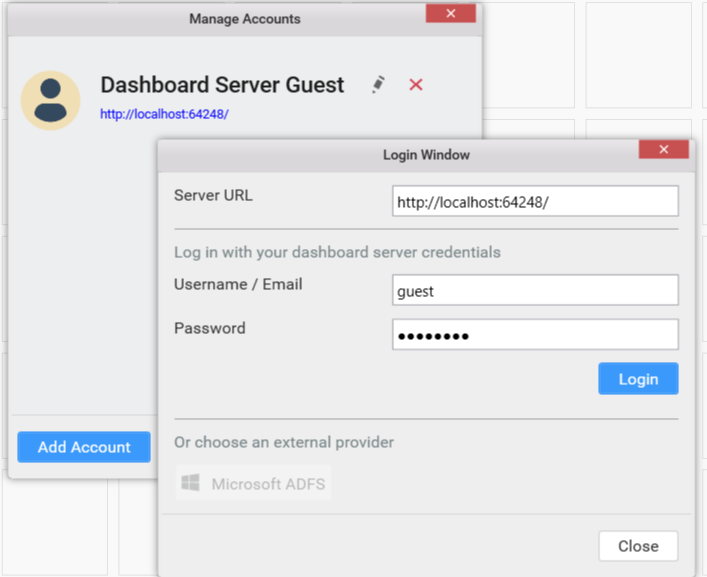Click the Login Window title bar
The height and width of the screenshot is (577, 707).
pyautogui.click(x=426, y=155)
